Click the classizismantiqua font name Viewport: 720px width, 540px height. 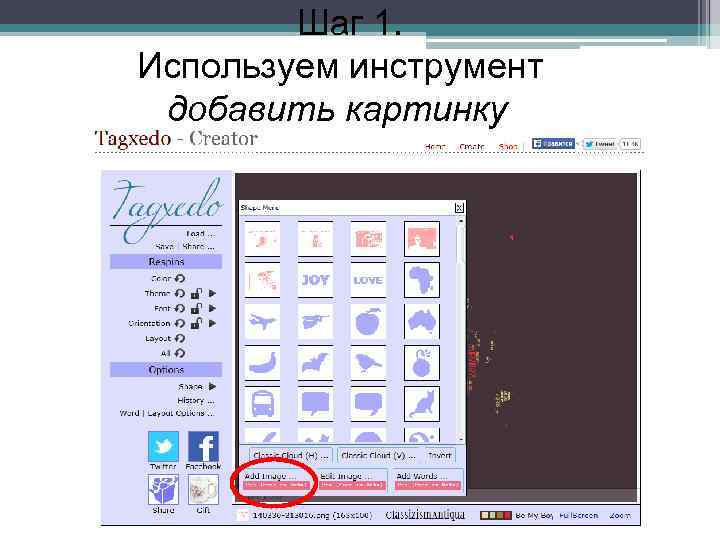pos(425,515)
